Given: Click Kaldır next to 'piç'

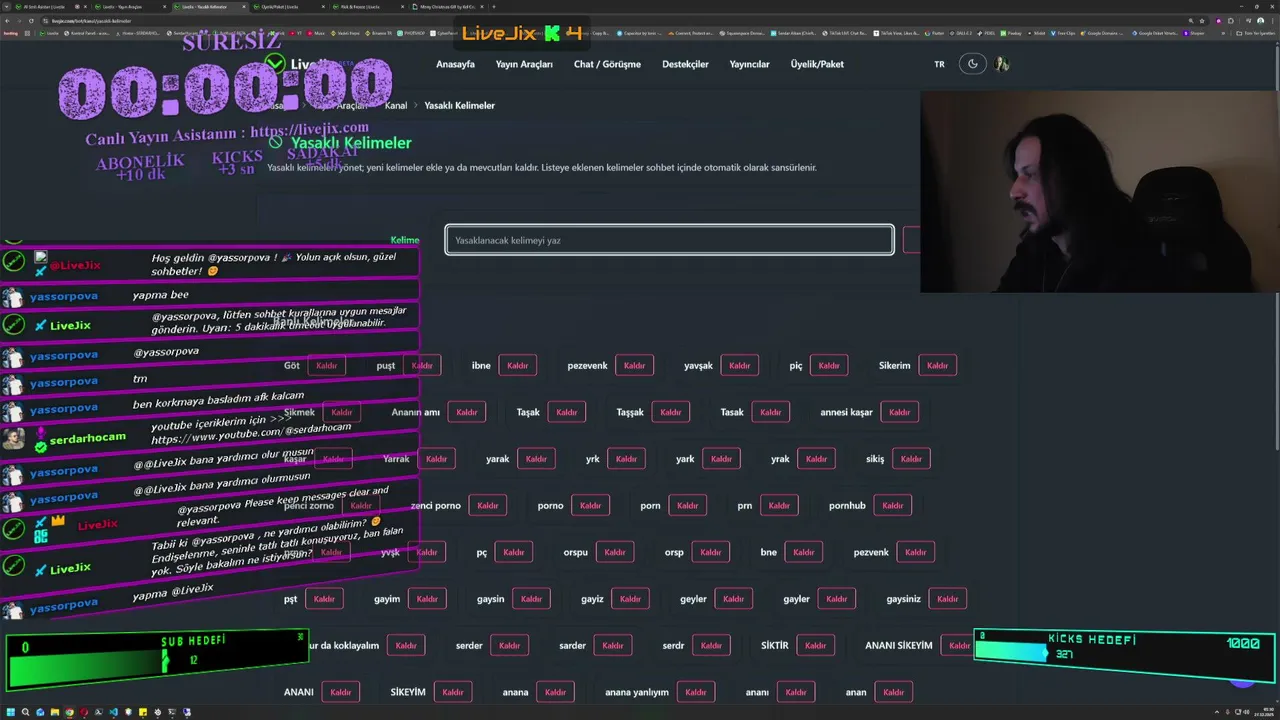Looking at the screenshot, I should tap(829, 366).
